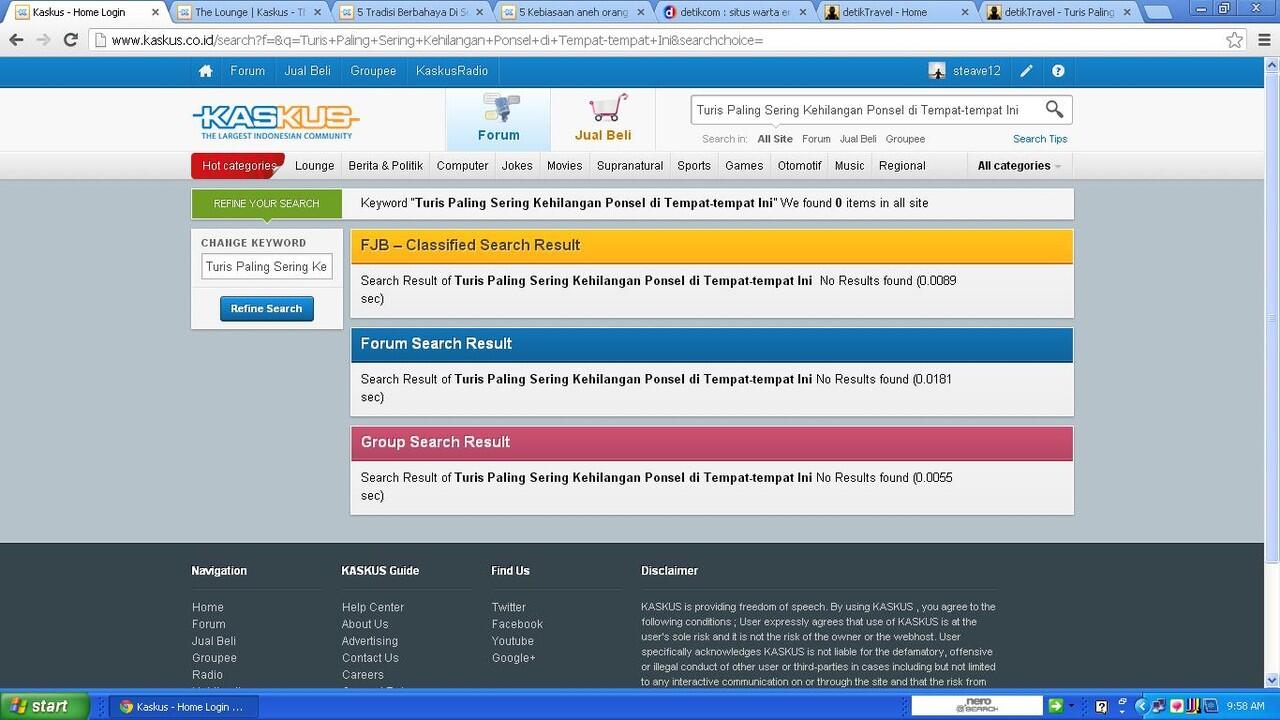Open the new tab button
1280x720 pixels.
1156,12
